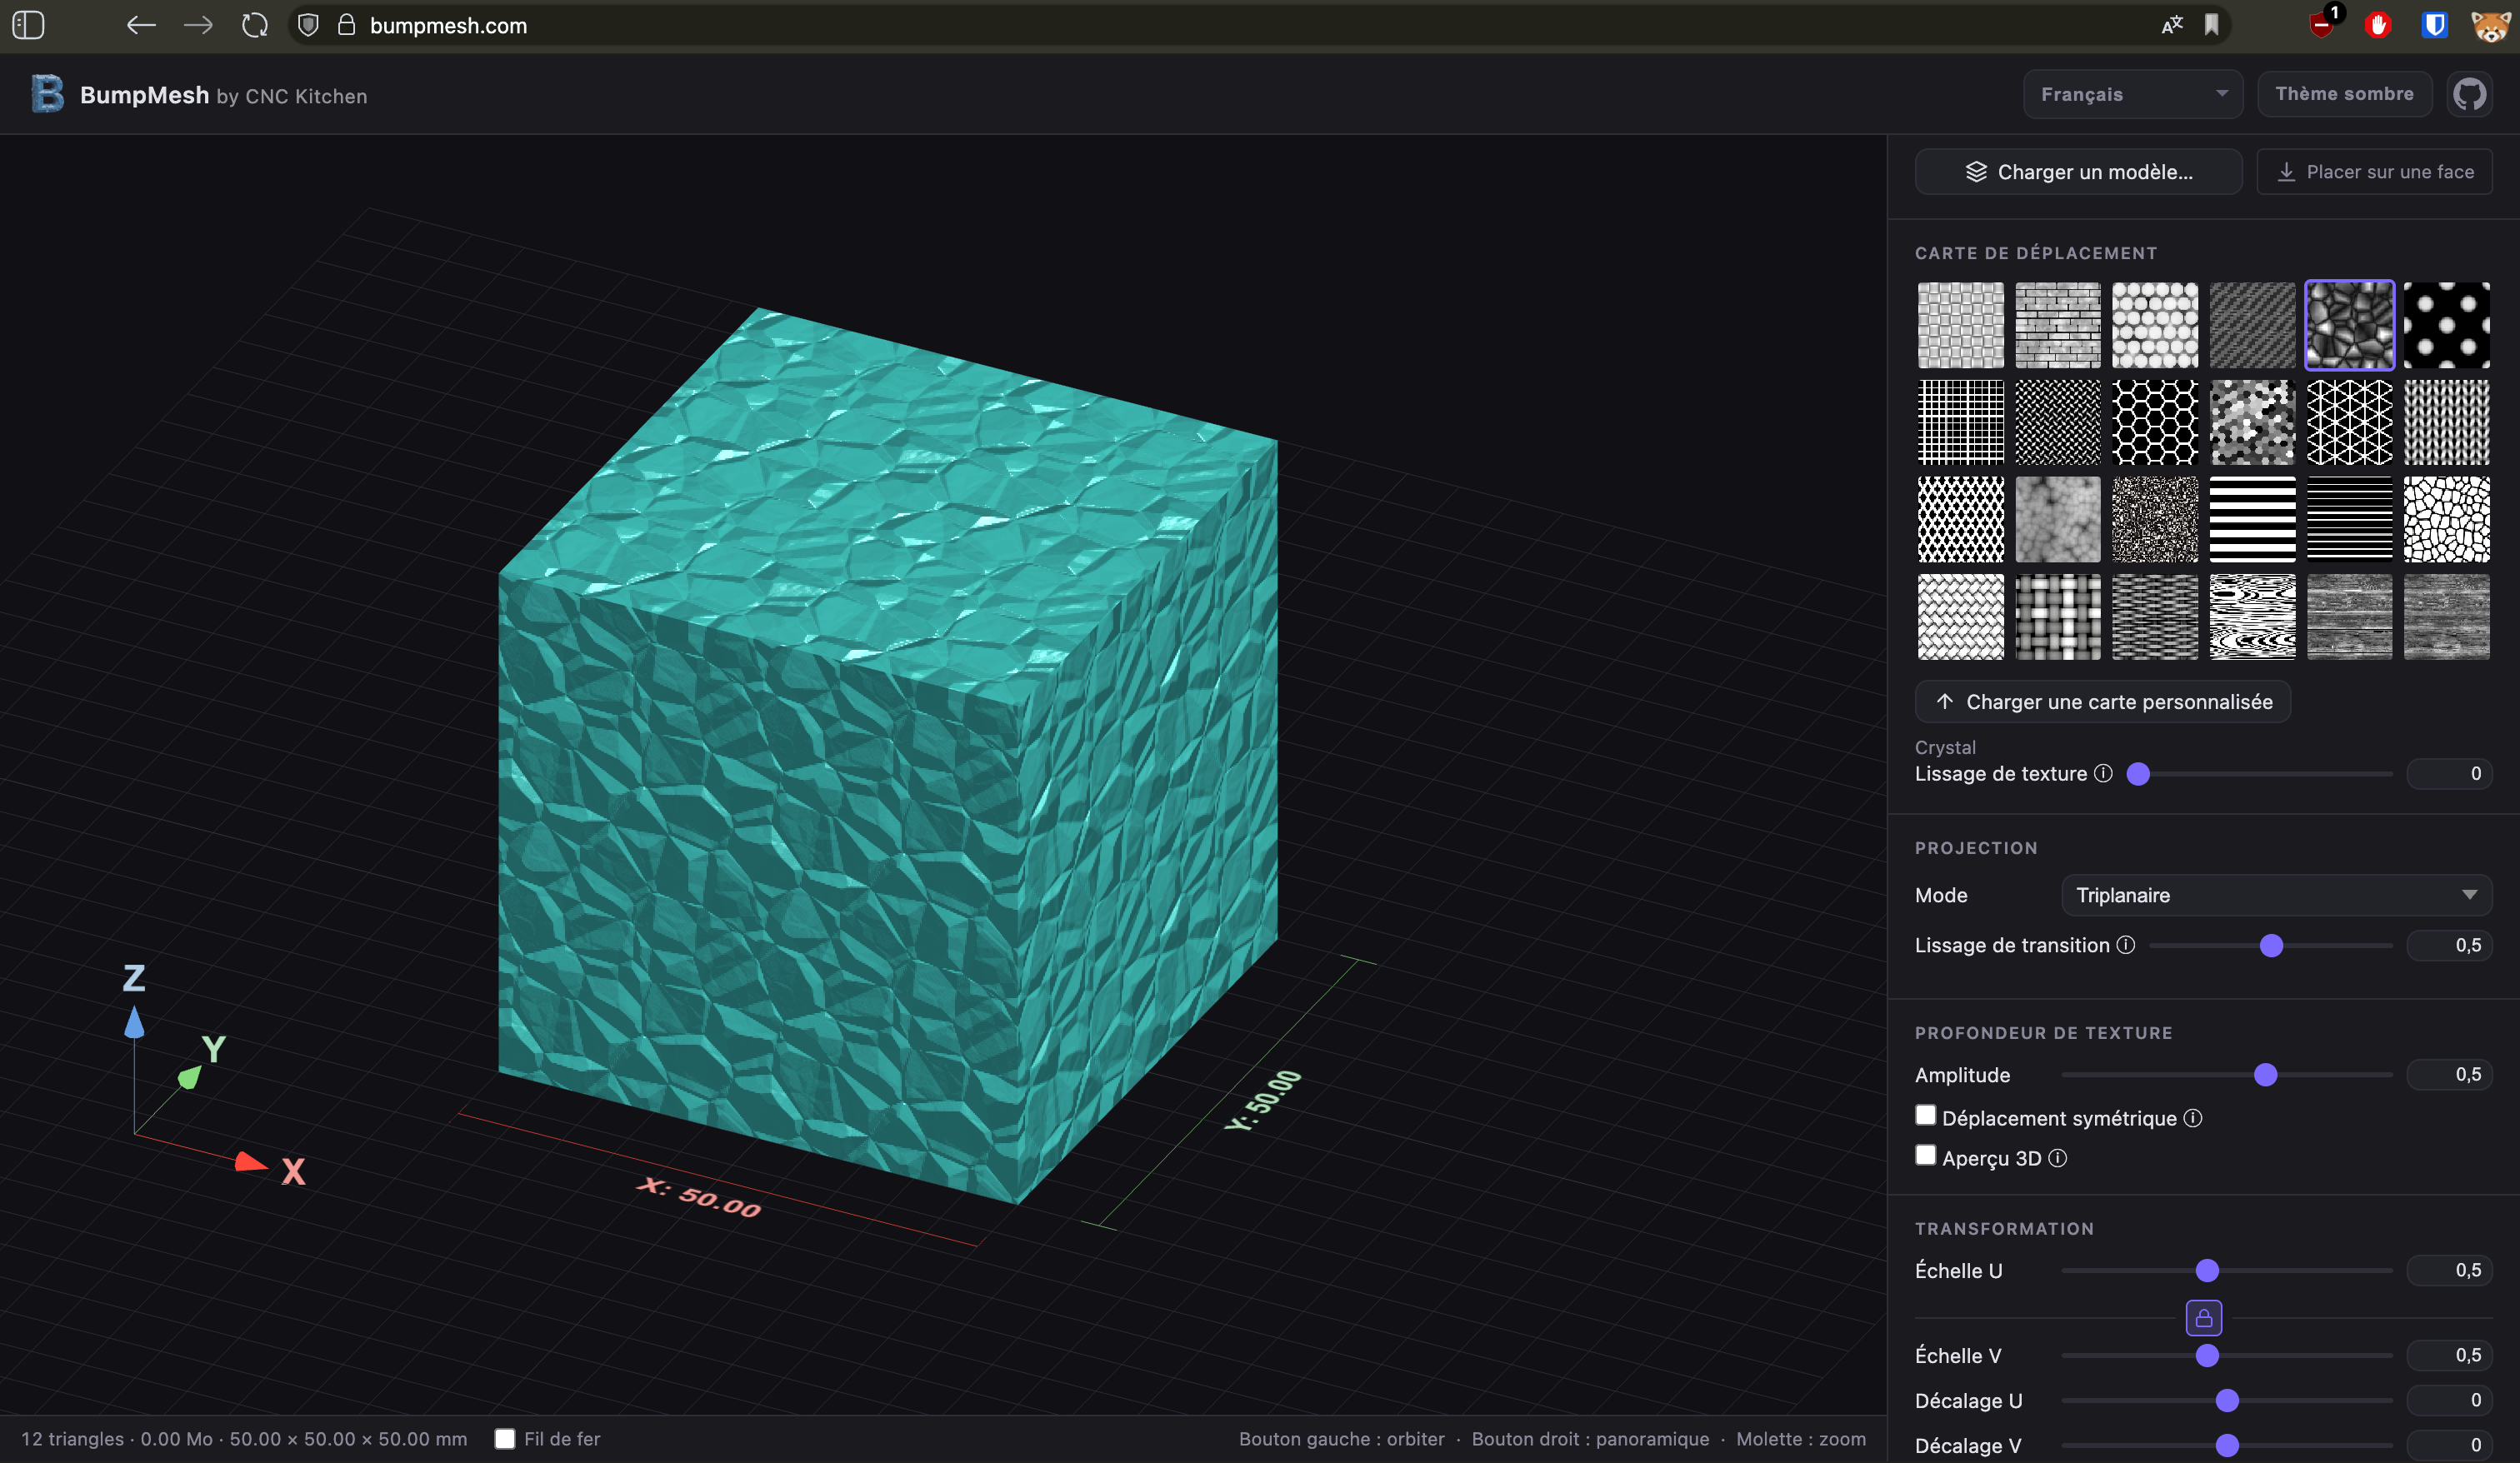Click the browser translate icon
Image resolution: width=2520 pixels, height=1463 pixels.
(2171, 25)
